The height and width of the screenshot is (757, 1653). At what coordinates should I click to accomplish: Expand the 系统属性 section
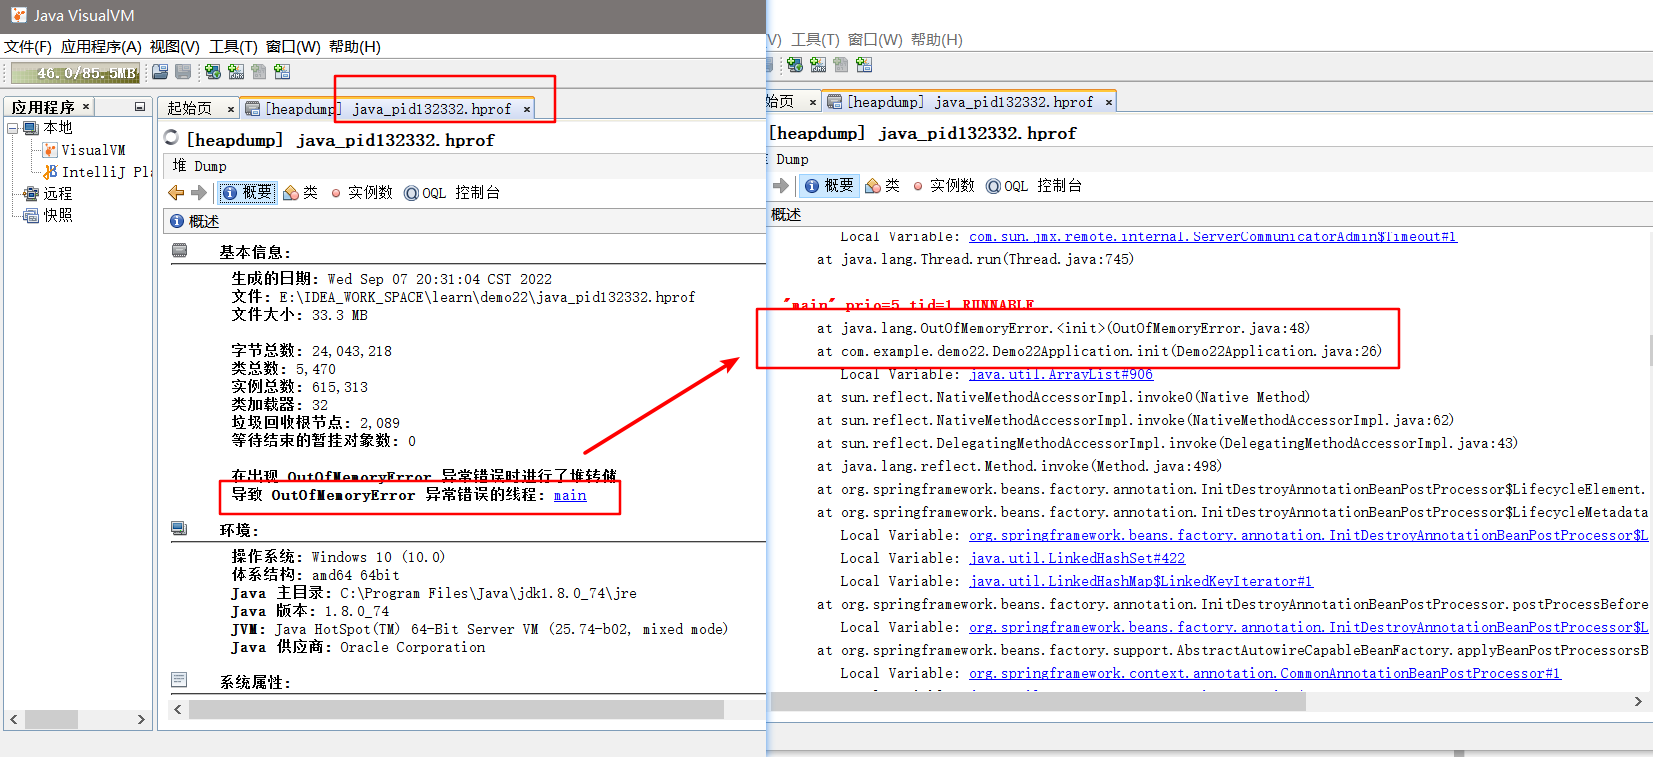(x=179, y=681)
